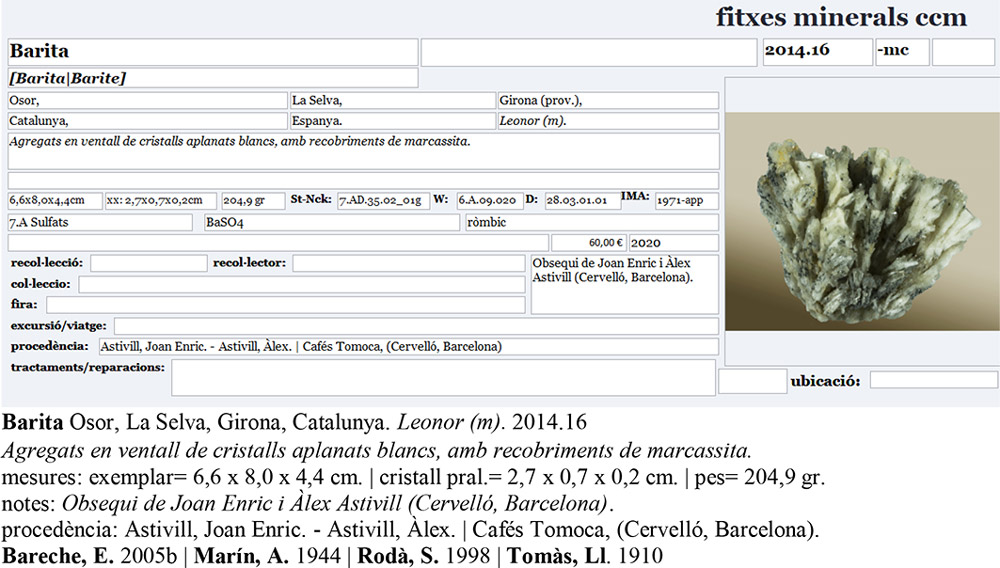
Task: Click the notes field Obsequi de Joan Enric
Action: [624, 284]
